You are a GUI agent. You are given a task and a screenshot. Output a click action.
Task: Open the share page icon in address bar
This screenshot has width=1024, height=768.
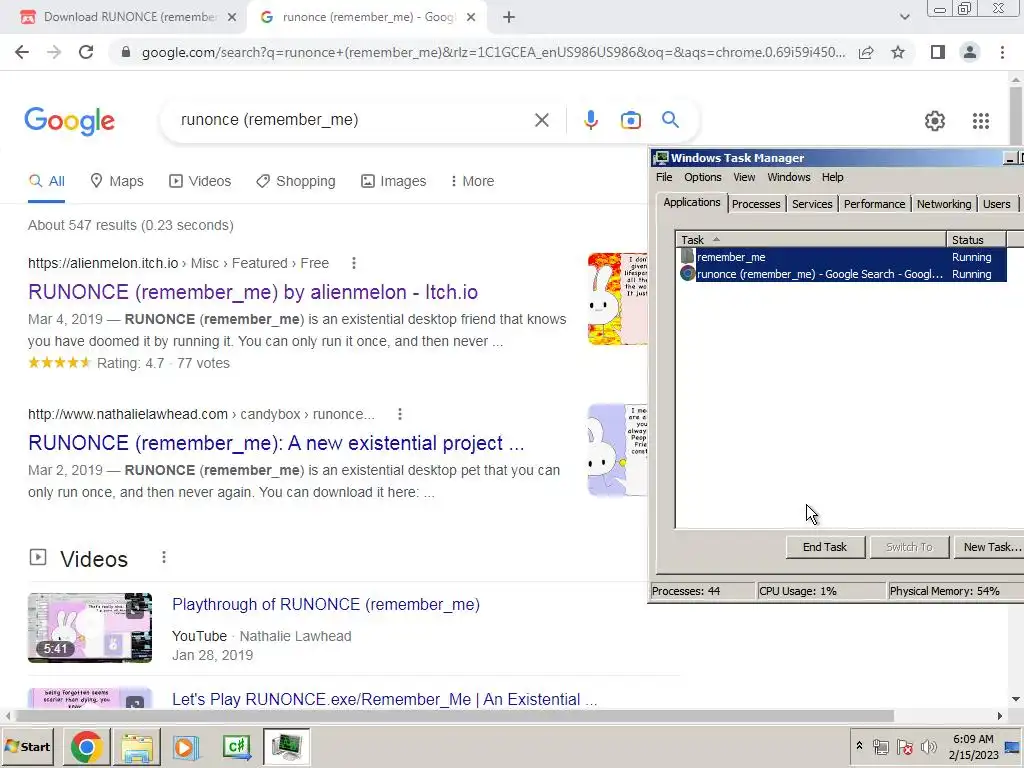[866, 52]
